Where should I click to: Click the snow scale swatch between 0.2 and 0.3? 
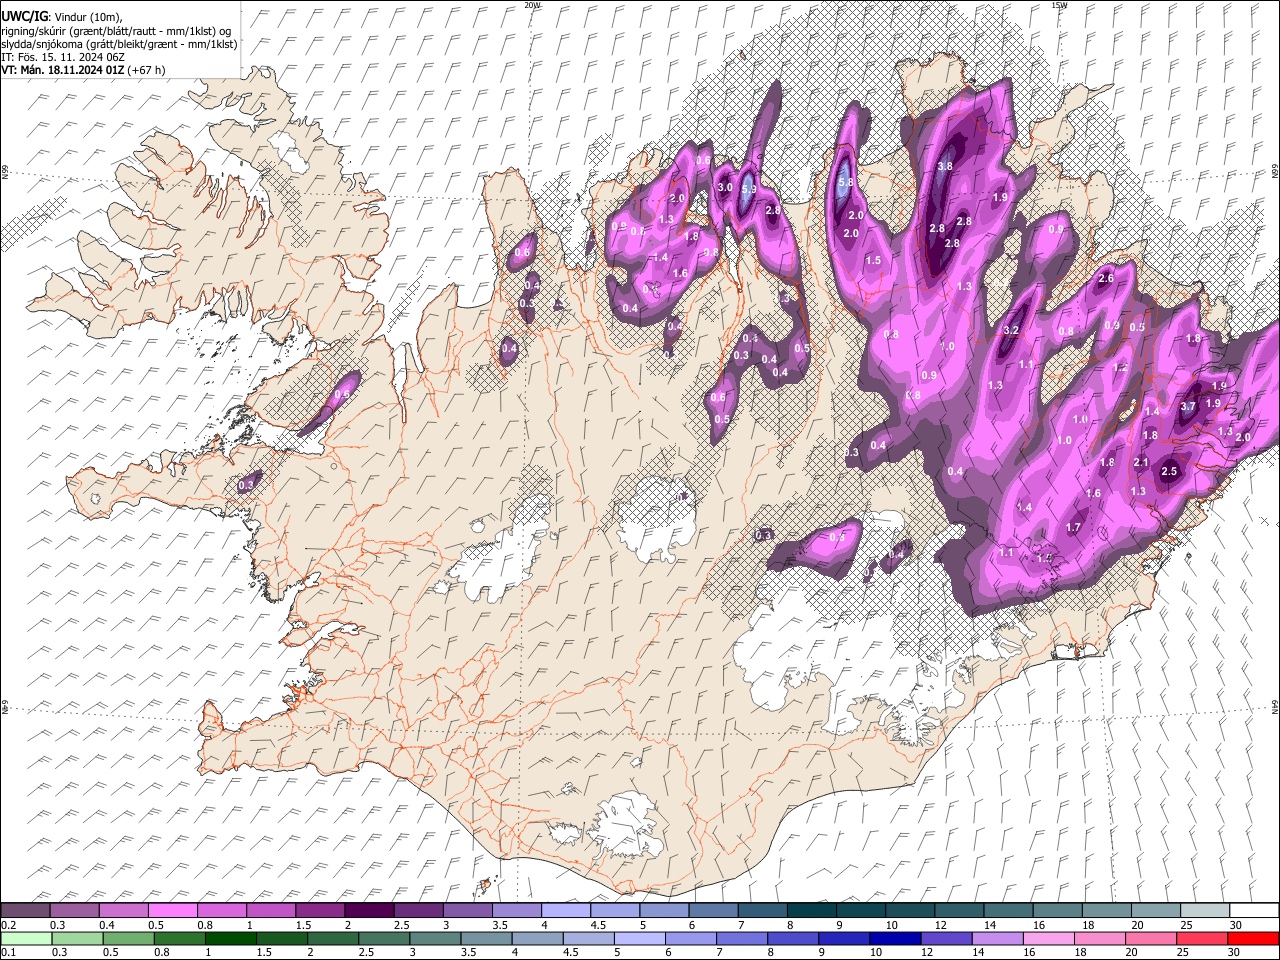click(25, 911)
